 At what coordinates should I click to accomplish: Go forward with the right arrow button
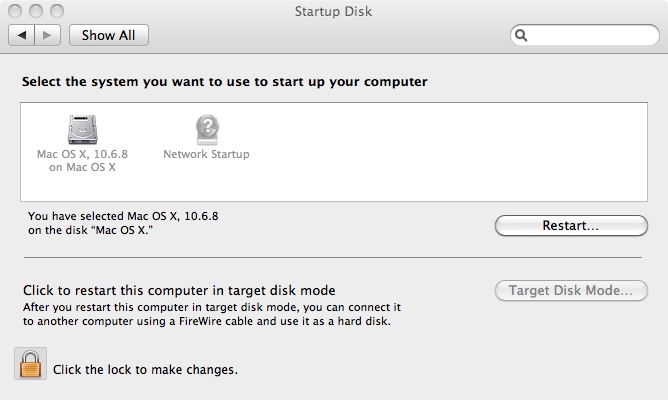(48, 35)
